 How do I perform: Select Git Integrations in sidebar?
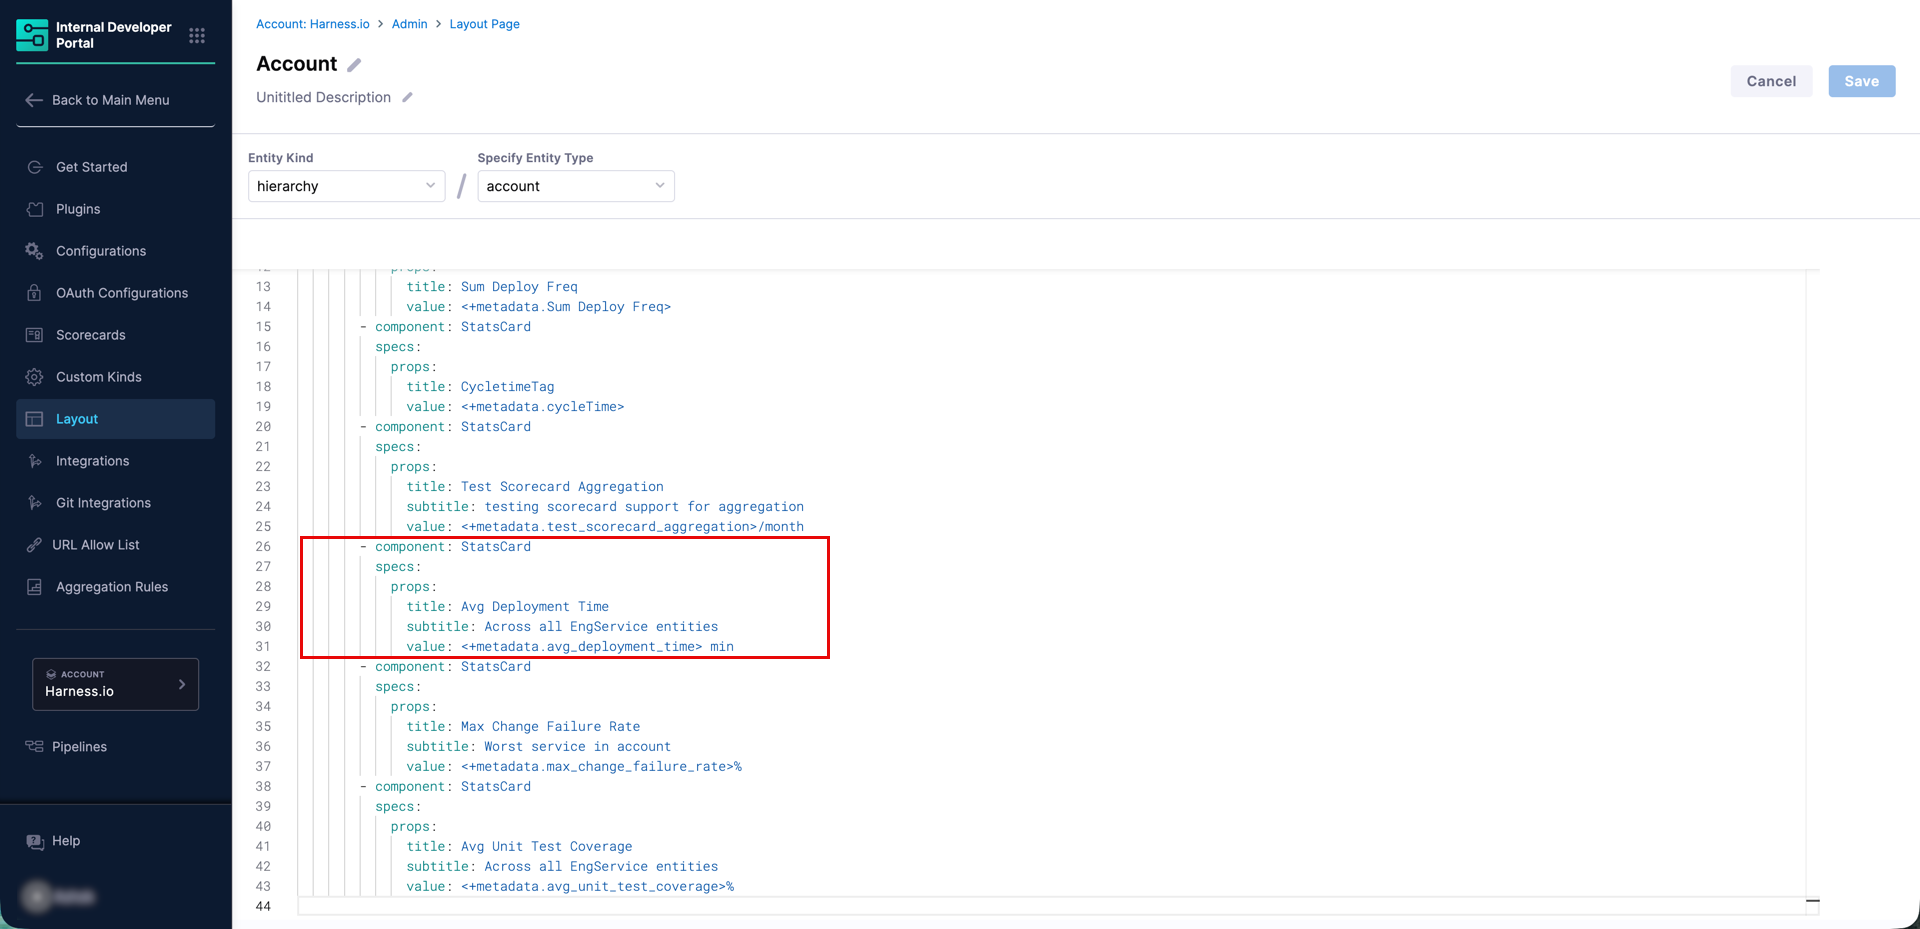point(103,503)
